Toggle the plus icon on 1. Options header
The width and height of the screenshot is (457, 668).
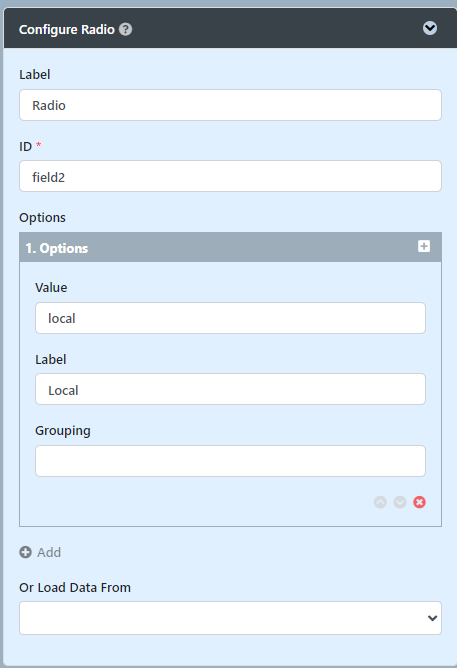point(424,246)
